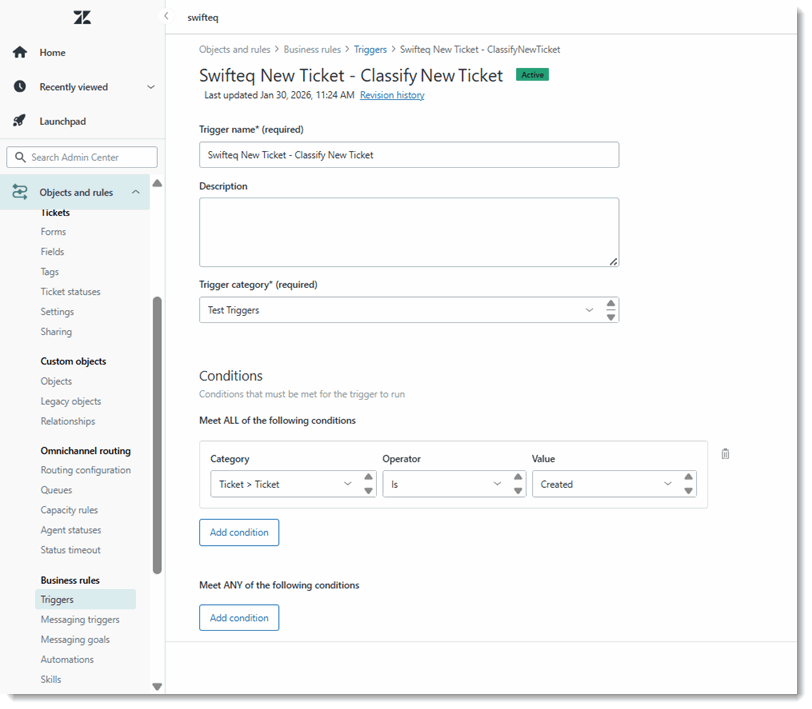The width and height of the screenshot is (812, 709).
Task: Click the Triggers breadcrumb link
Action: [x=370, y=49]
